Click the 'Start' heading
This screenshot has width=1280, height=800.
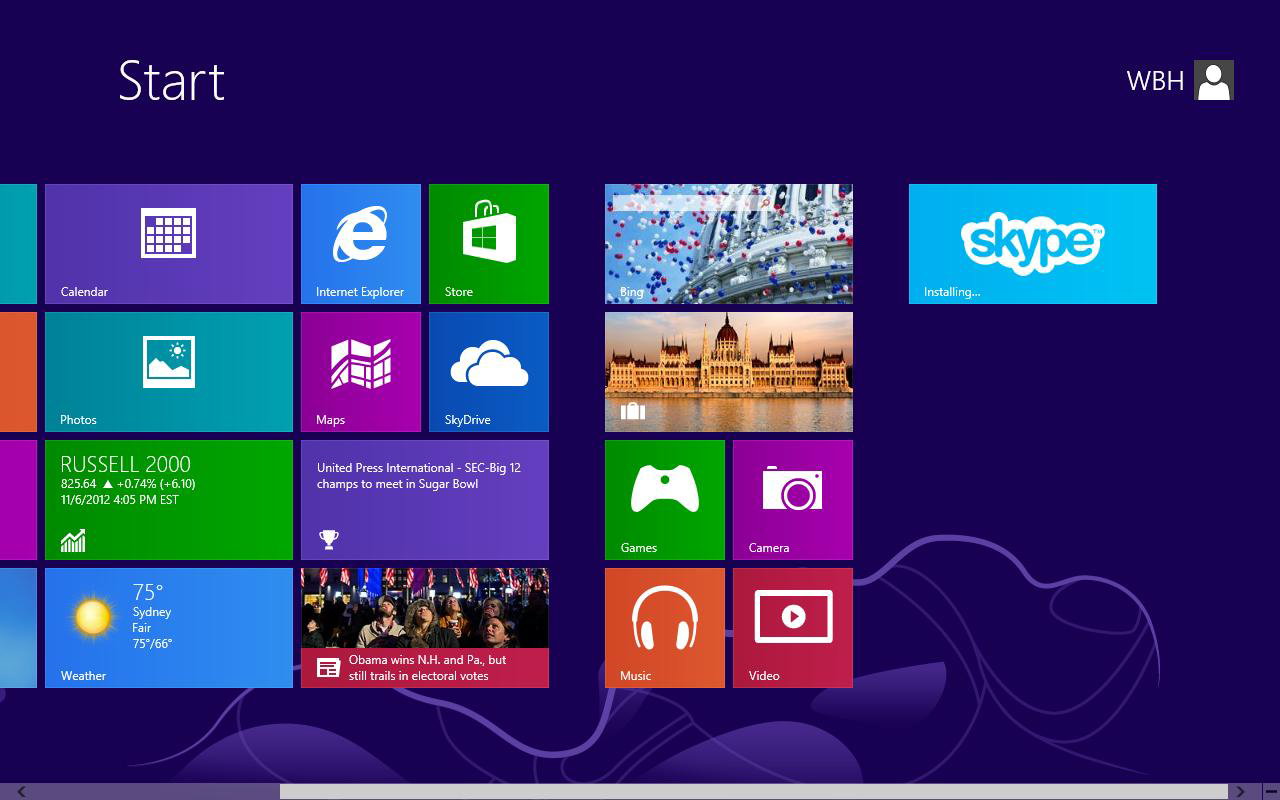[171, 80]
